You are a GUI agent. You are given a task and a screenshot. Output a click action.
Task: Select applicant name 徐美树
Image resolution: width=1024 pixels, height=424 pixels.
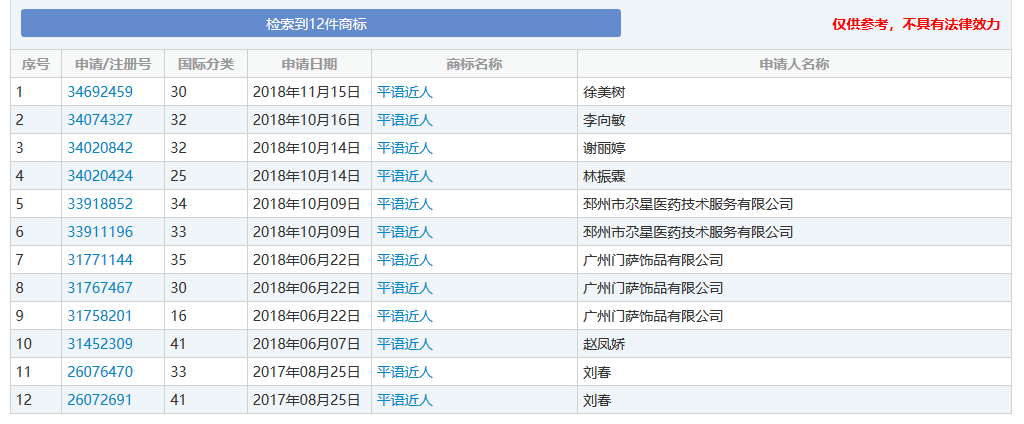coord(604,93)
